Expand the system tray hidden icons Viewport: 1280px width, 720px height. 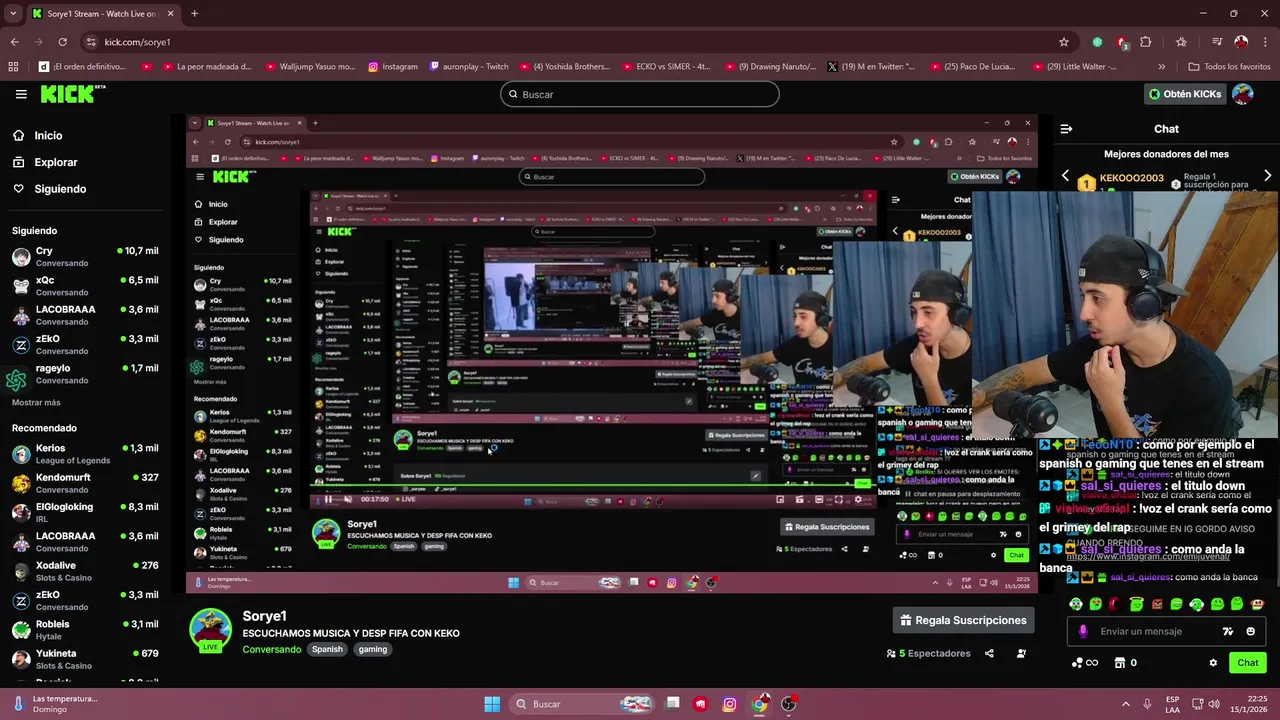(x=1126, y=704)
